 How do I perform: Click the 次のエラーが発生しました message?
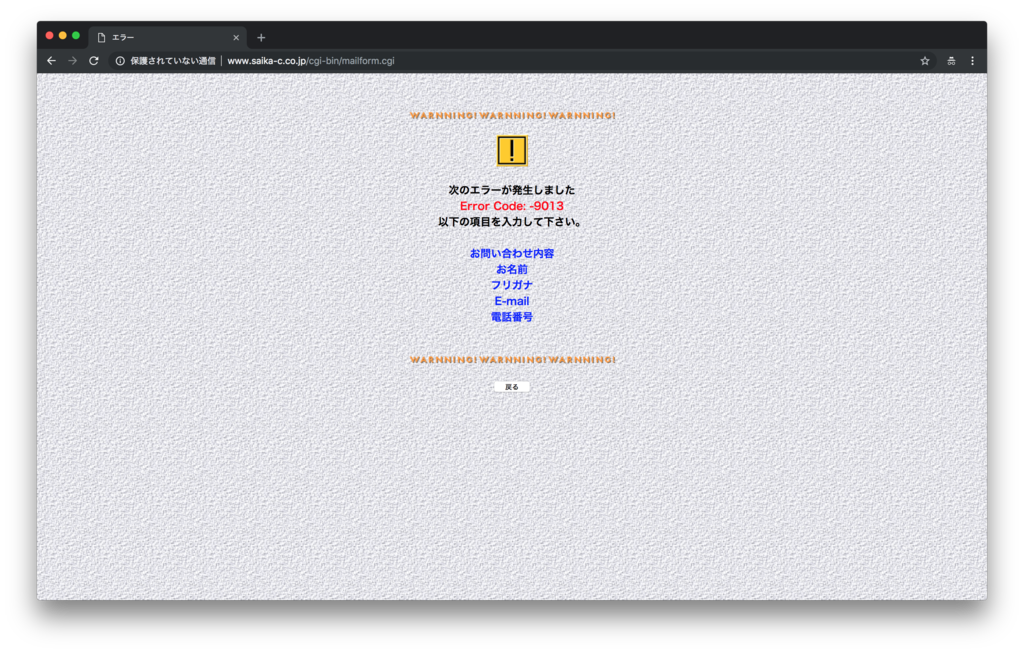(x=512, y=190)
